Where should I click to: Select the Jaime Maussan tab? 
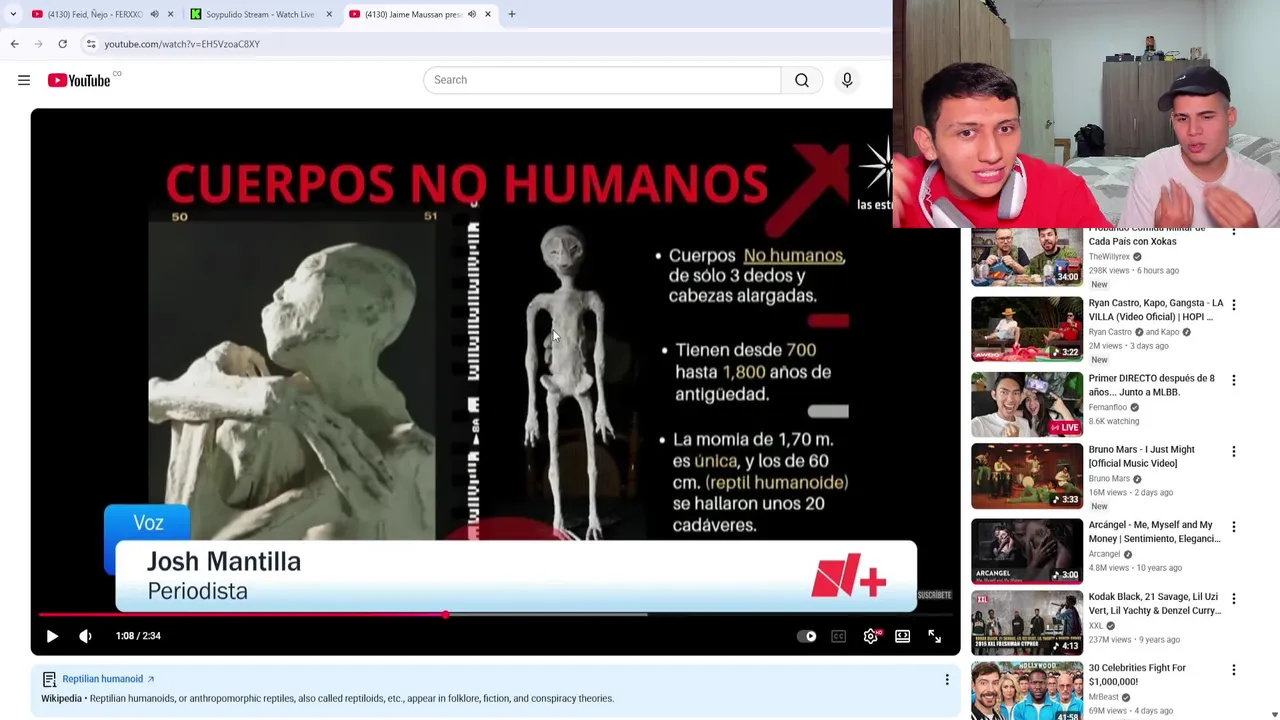point(413,14)
